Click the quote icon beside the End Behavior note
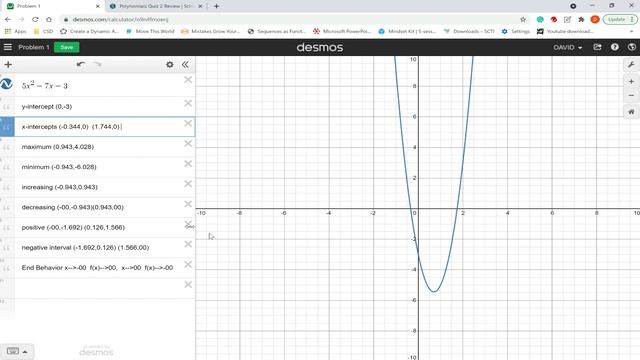Image resolution: width=640 pixels, height=360 pixels. coord(6,269)
